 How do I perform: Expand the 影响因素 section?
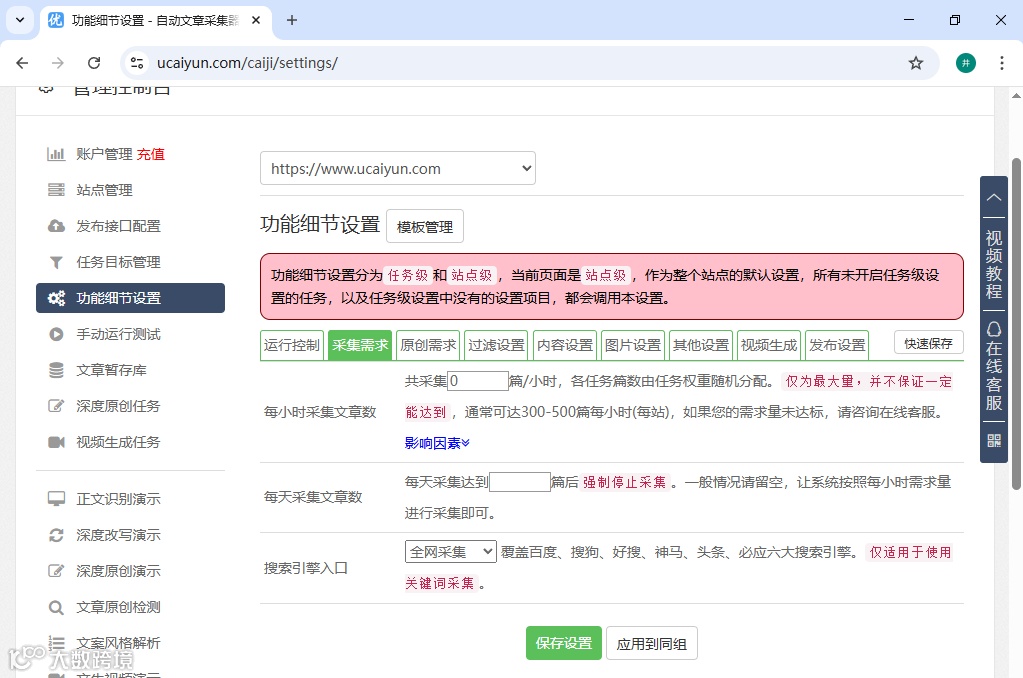(x=437, y=443)
